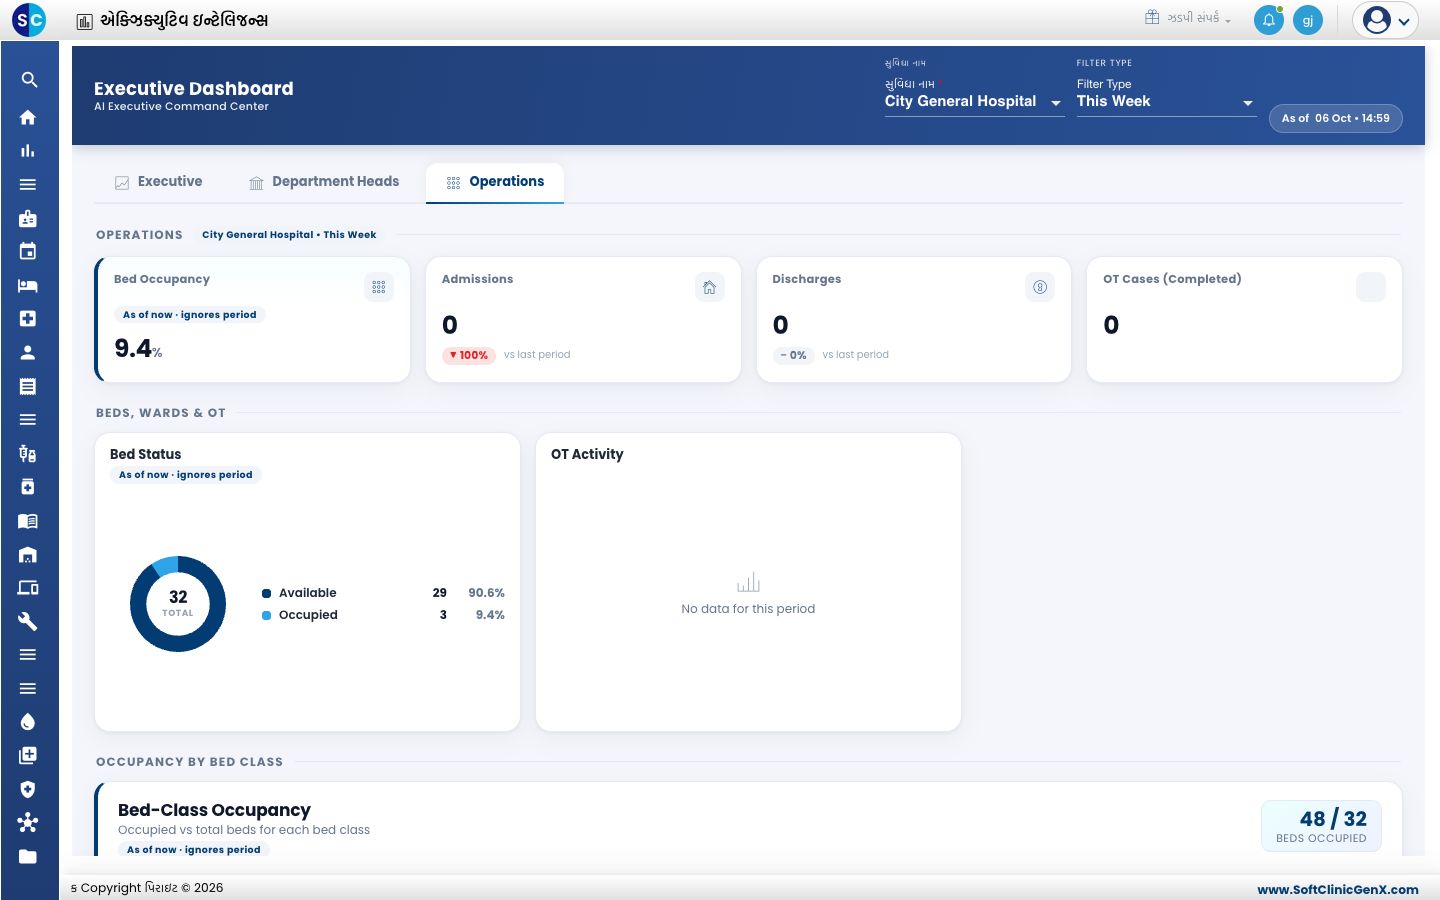Open the notification bell icon
This screenshot has height=900, width=1440.
coord(1269,20)
